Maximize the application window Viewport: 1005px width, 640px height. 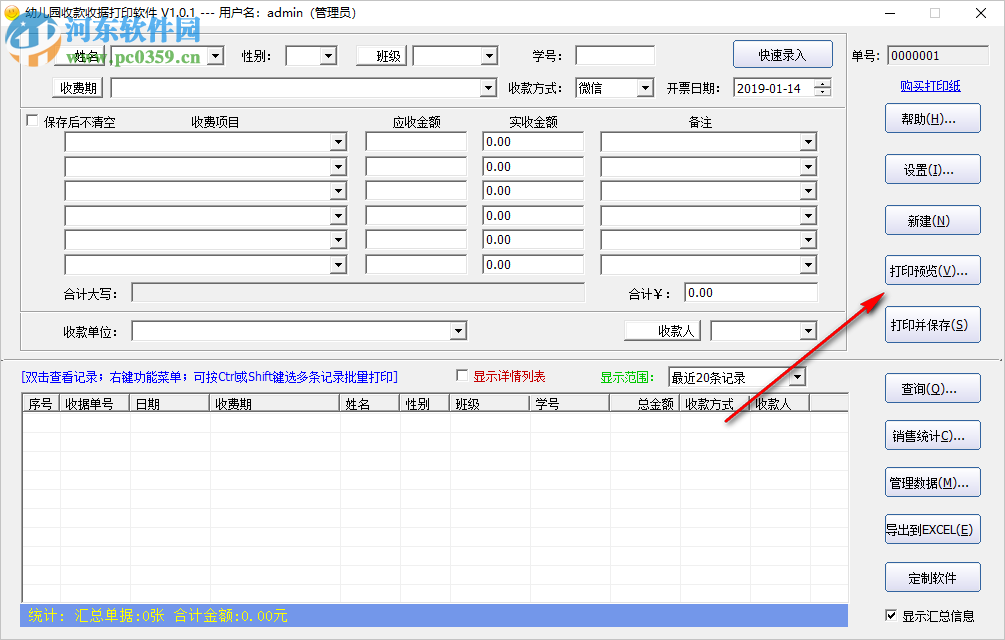pyautogui.click(x=935, y=13)
